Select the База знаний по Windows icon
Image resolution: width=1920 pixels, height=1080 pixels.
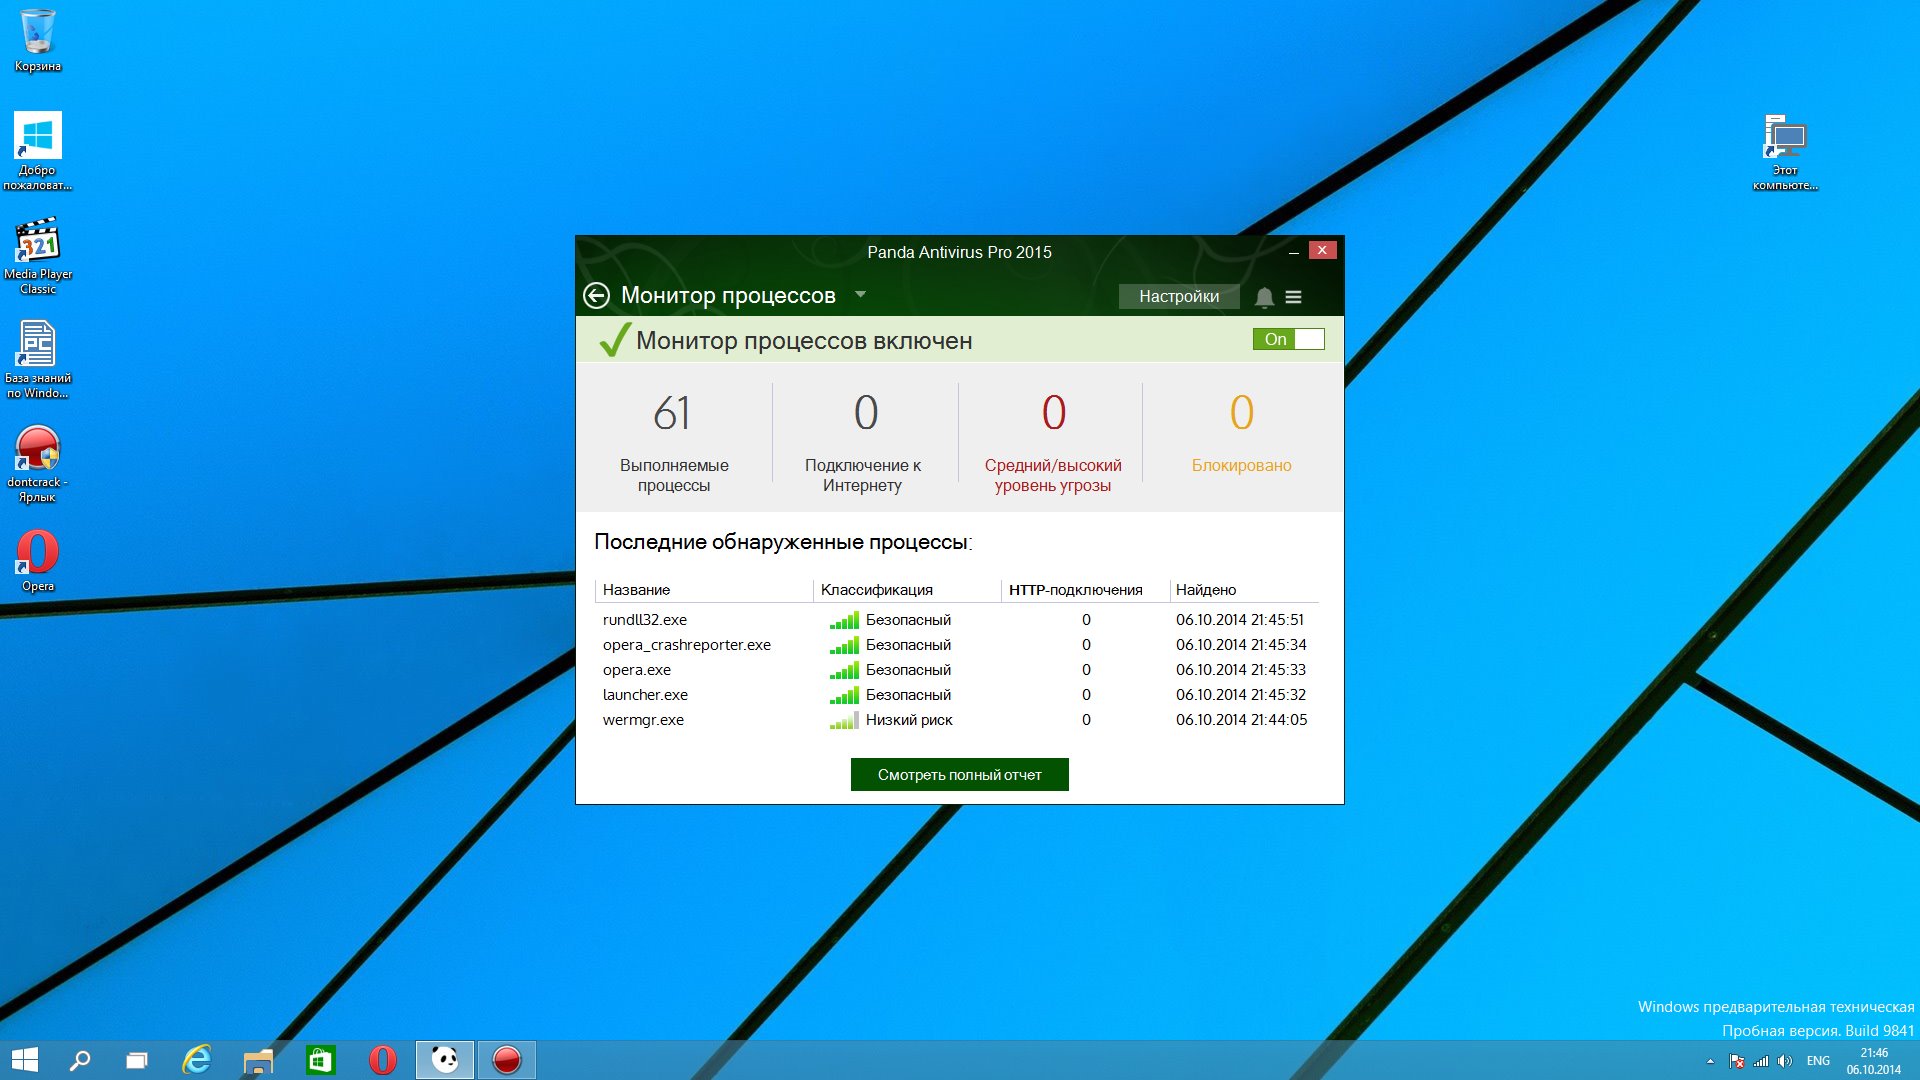38,360
